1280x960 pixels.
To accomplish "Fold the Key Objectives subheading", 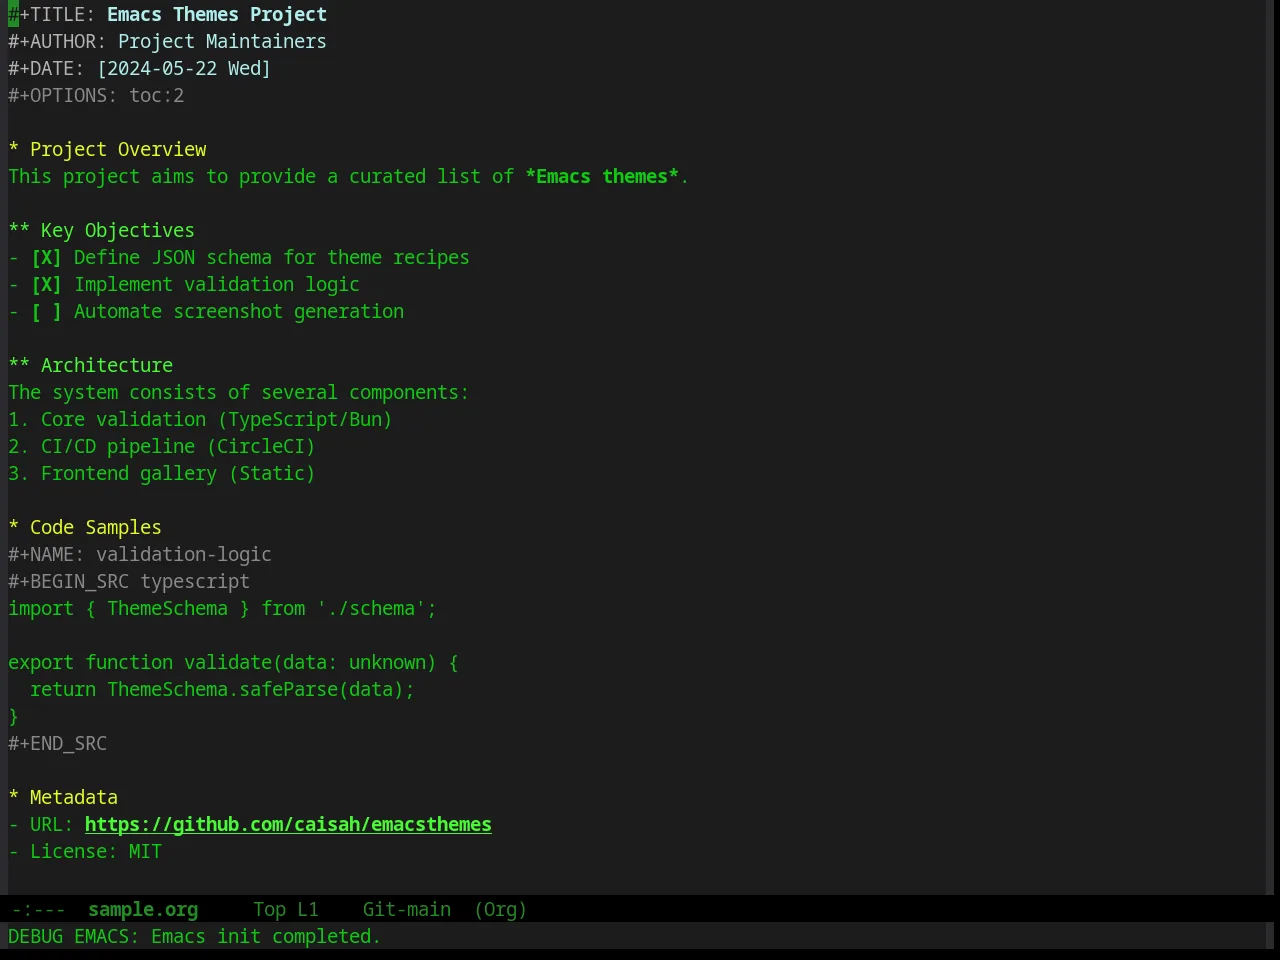I will 101,231.
